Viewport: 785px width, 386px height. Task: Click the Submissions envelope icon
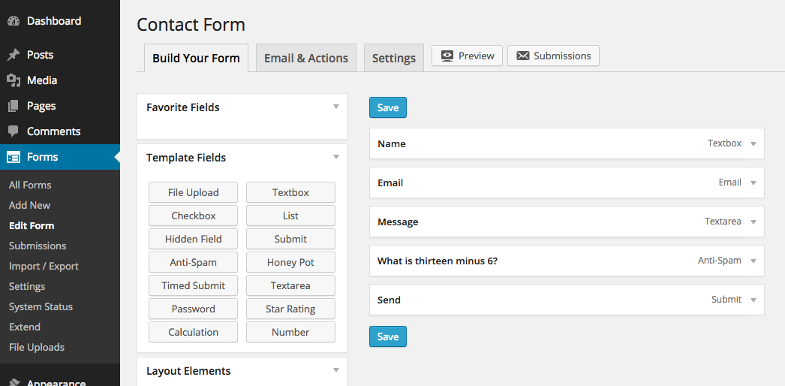click(523, 56)
